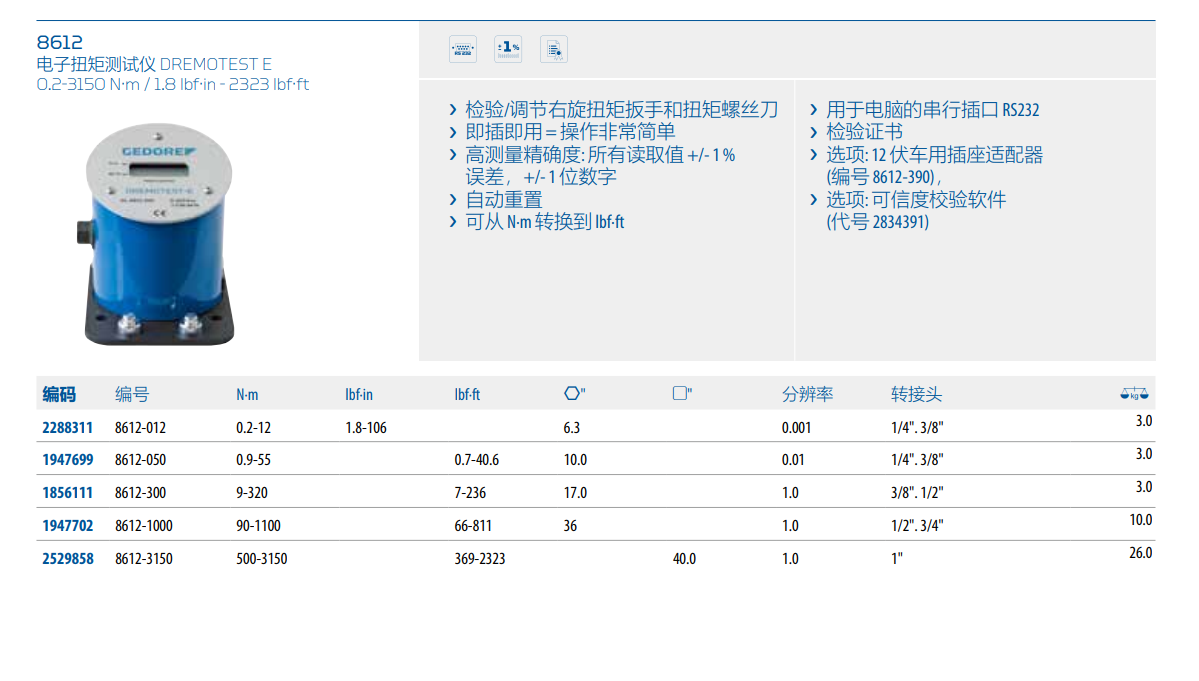The width and height of the screenshot is (1199, 681).
Task: Open product code 1947699
Action: tap(67, 460)
